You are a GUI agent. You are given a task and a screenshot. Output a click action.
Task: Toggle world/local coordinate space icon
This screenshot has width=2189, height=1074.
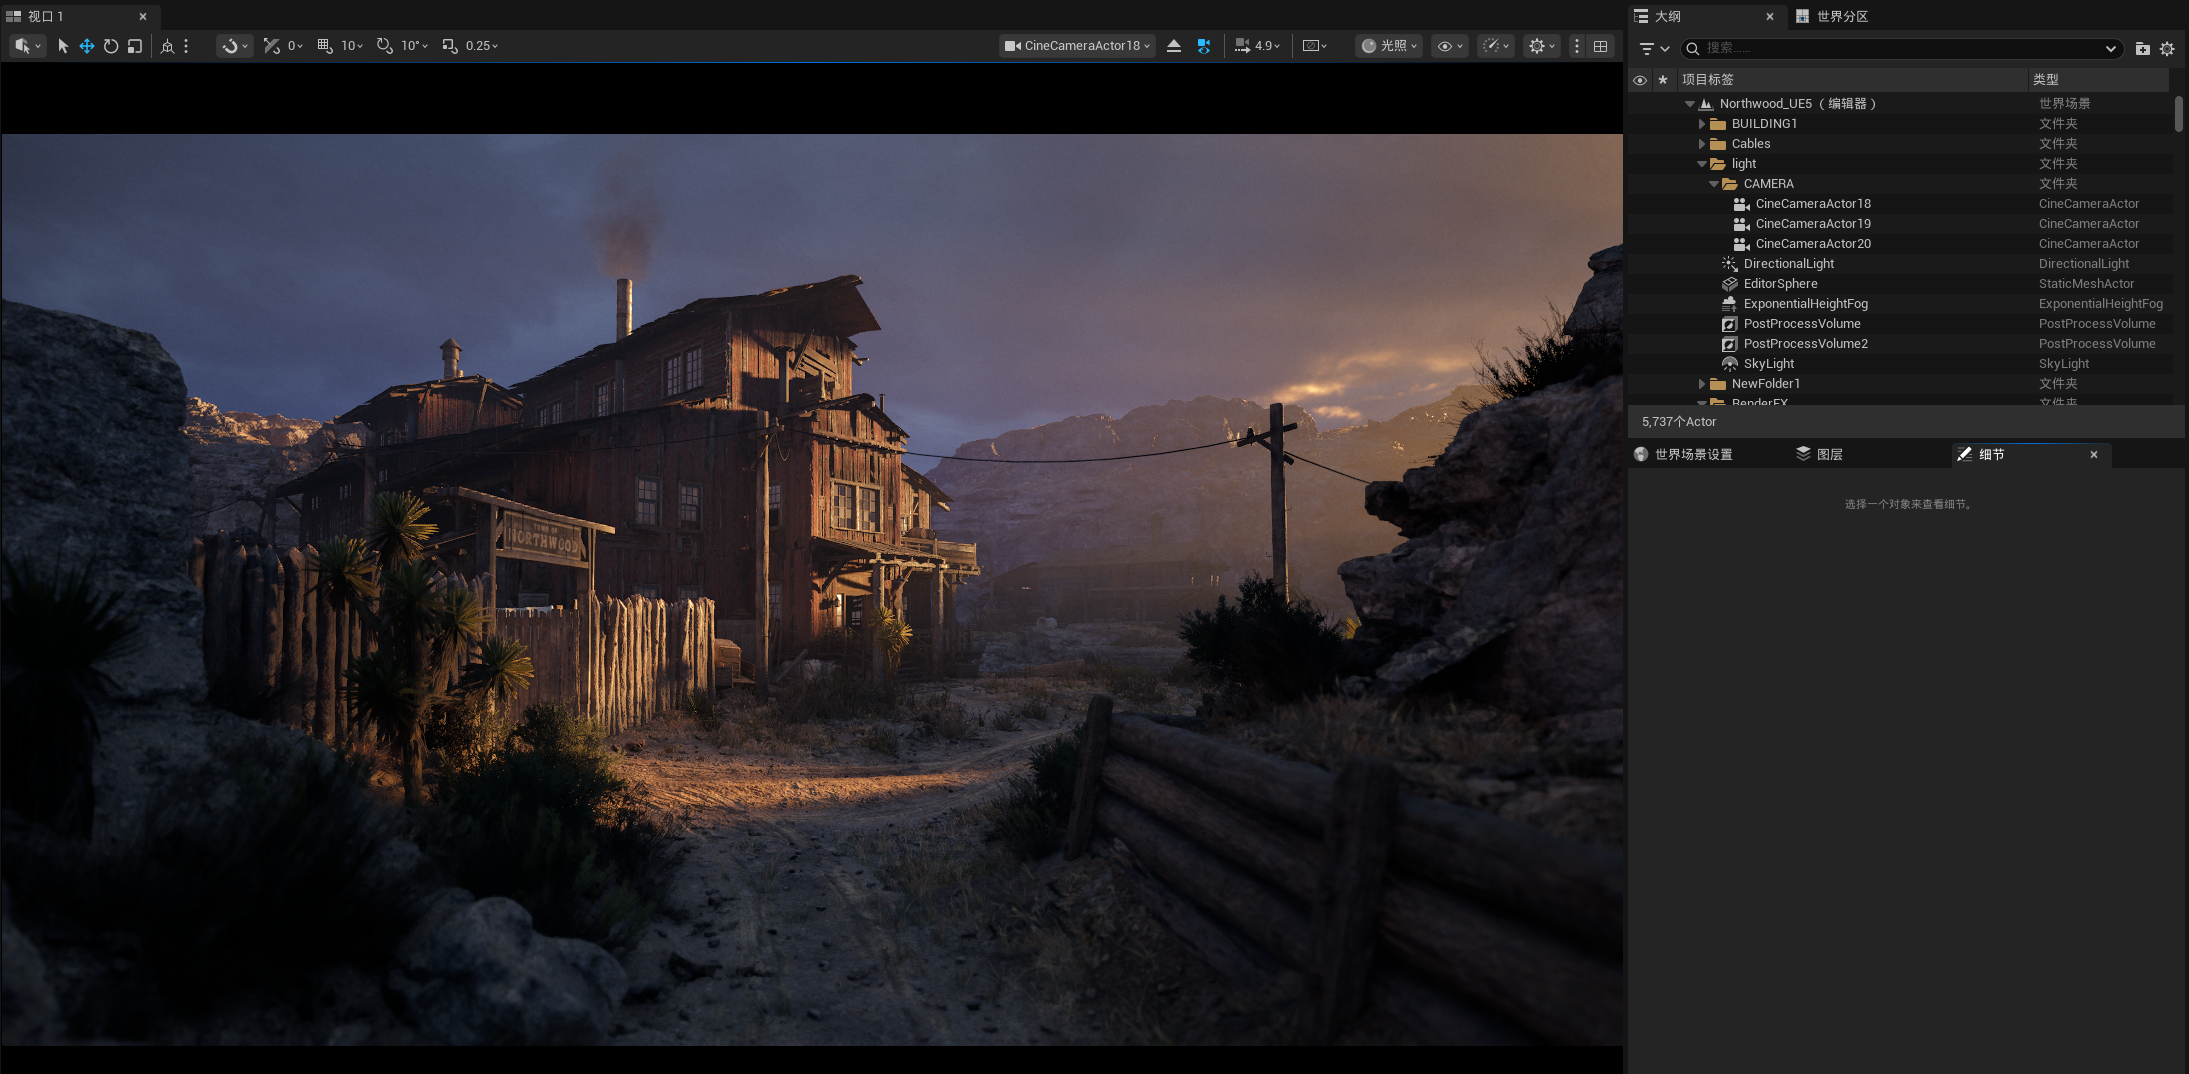point(167,46)
